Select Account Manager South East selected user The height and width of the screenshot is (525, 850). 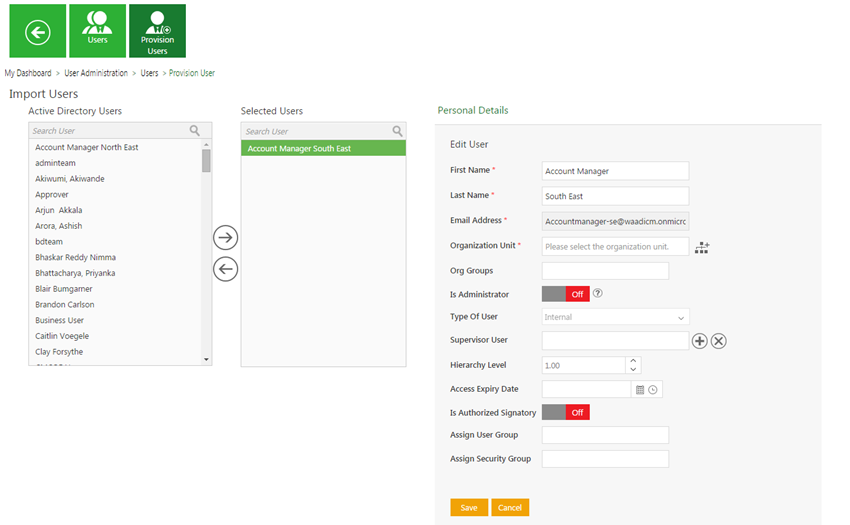click(x=324, y=148)
